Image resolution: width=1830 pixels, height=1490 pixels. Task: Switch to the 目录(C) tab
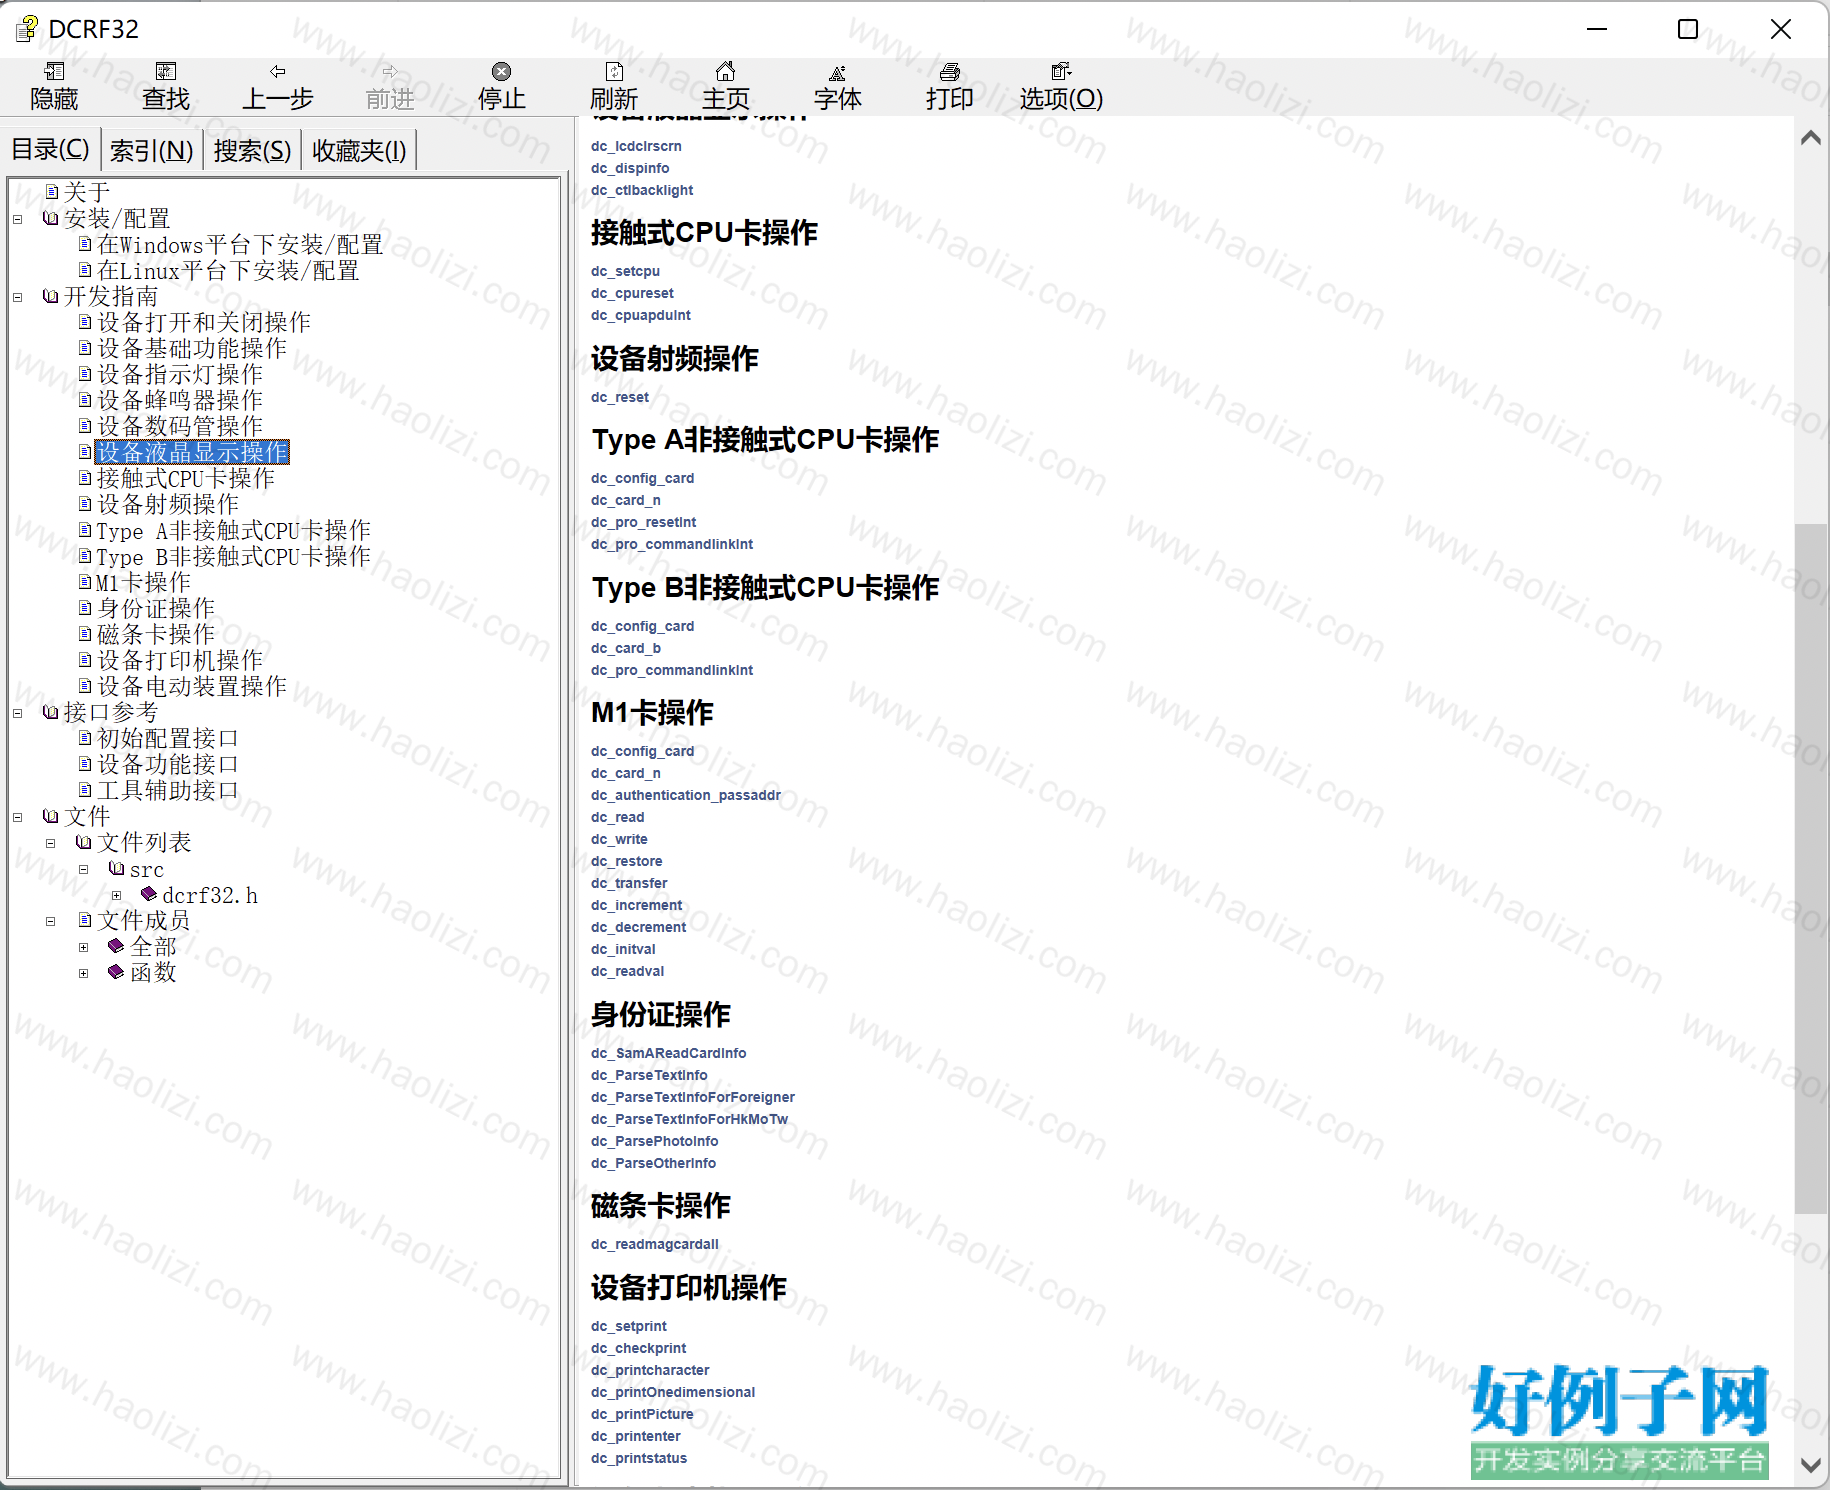pos(50,150)
